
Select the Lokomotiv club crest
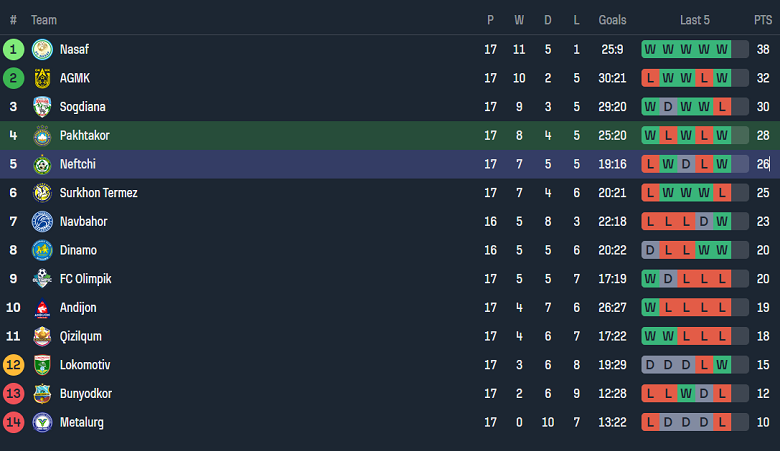click(42, 365)
